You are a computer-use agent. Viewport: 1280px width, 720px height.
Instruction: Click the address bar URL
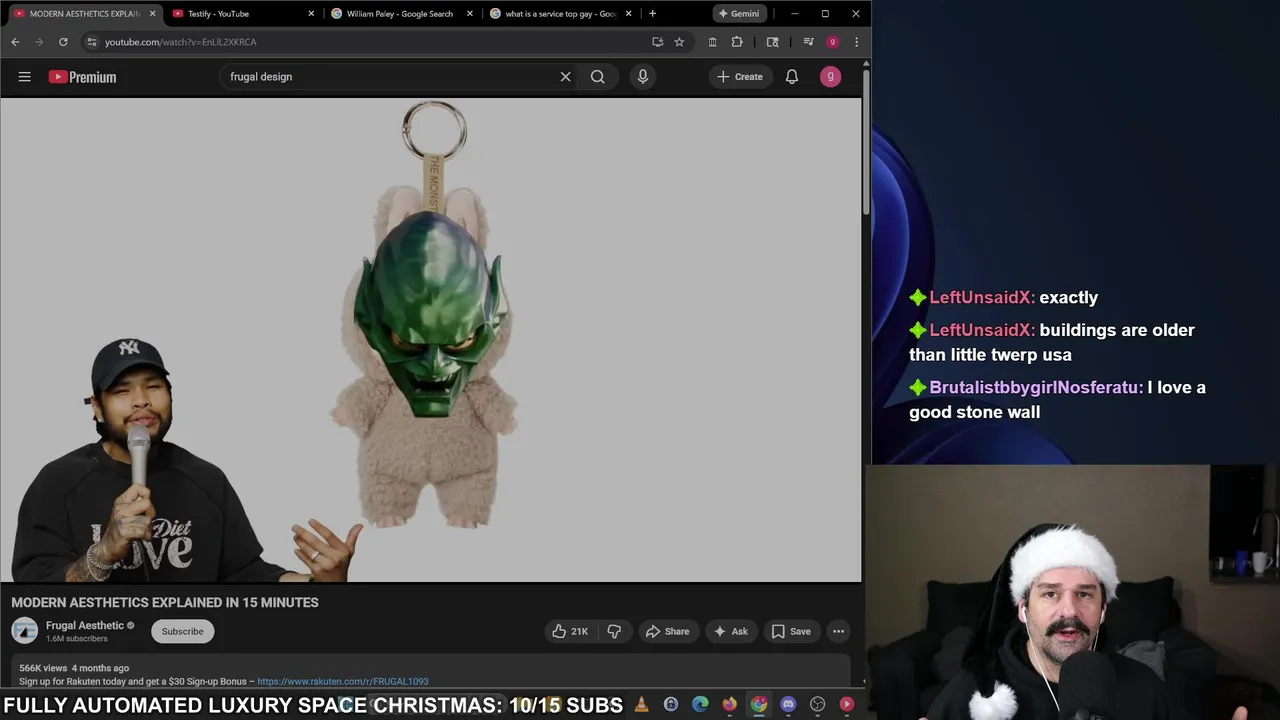tap(181, 42)
